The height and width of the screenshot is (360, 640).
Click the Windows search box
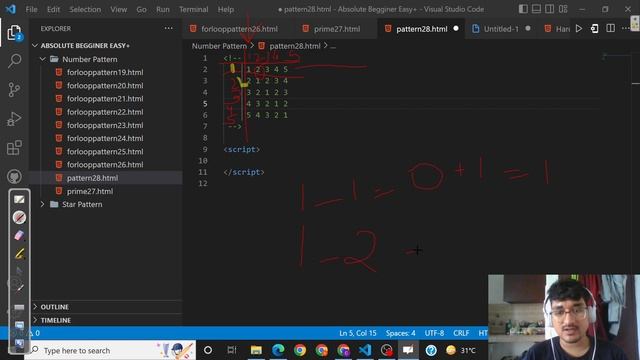pyautogui.click(x=110, y=350)
